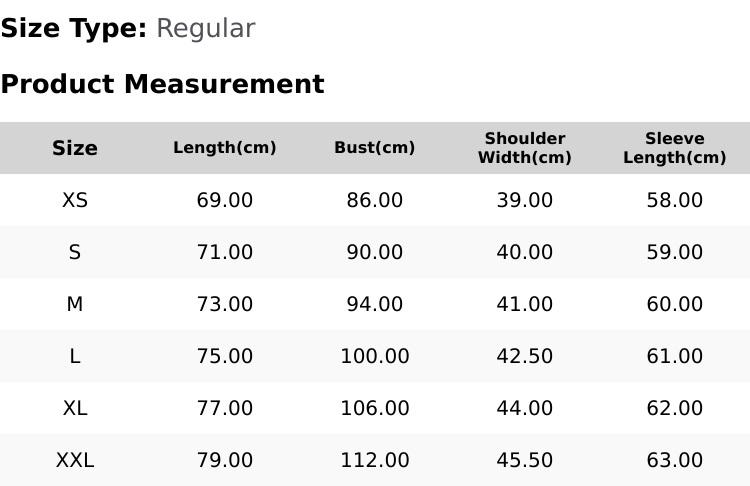Select the L size row label

(x=75, y=356)
